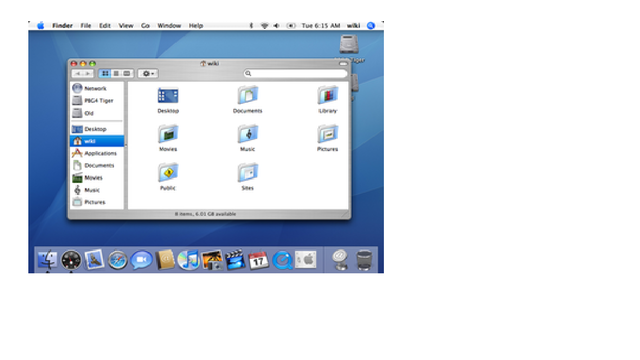This screenshot has width=640, height=360.
Task: Open iChat speech bubble in the Dock
Action: (141, 260)
